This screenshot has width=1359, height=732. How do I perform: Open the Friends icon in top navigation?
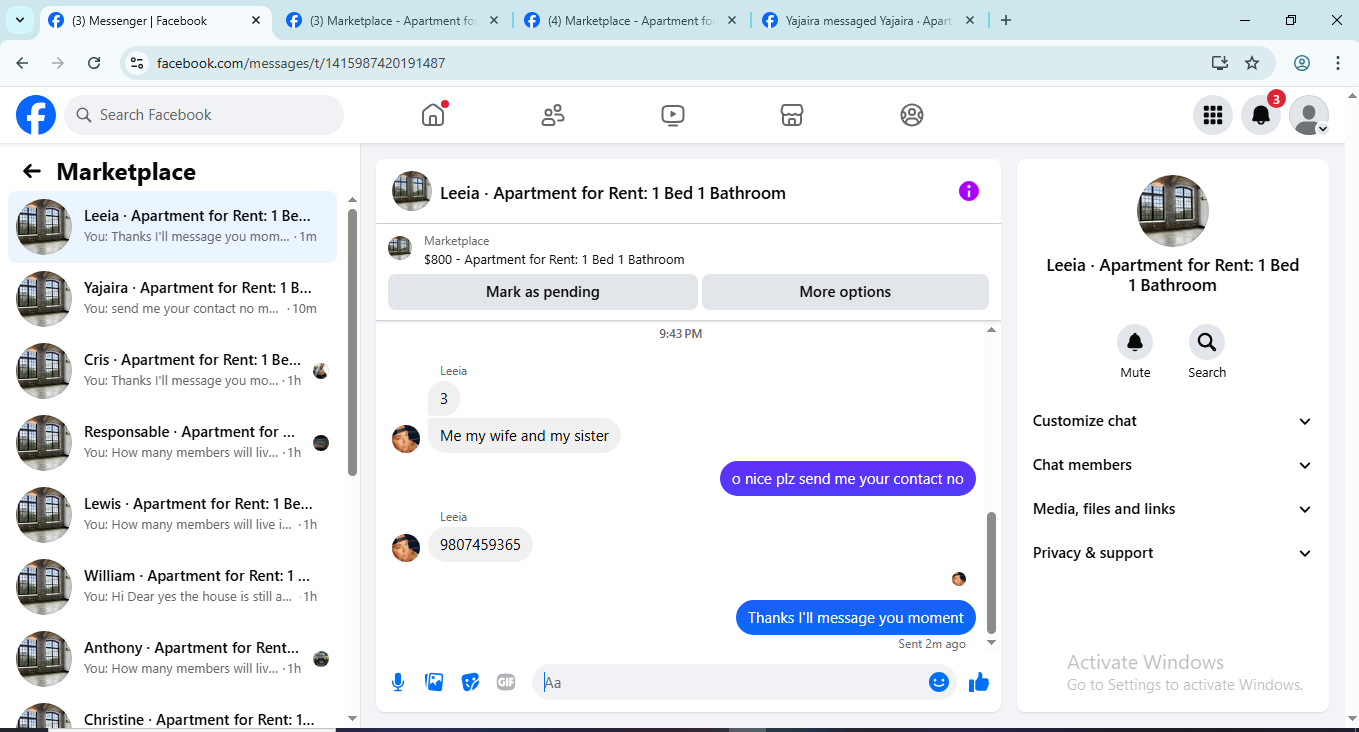[x=553, y=115]
